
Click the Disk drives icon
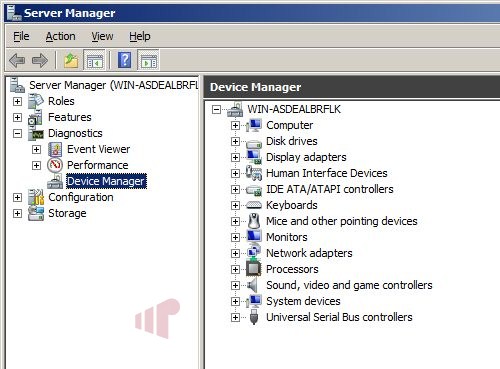click(x=254, y=143)
